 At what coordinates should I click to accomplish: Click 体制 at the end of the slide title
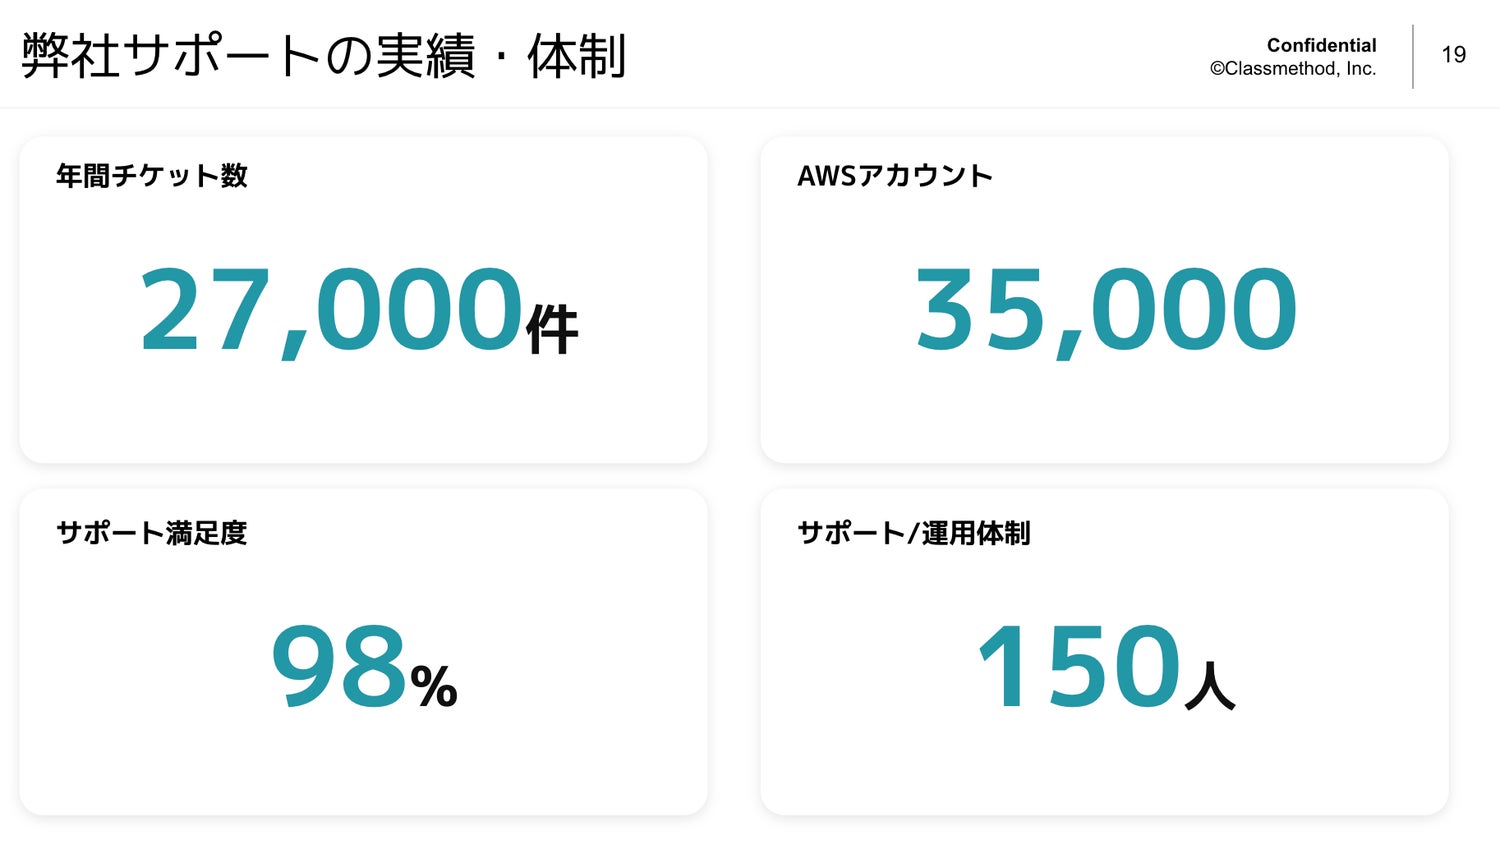(x=577, y=56)
